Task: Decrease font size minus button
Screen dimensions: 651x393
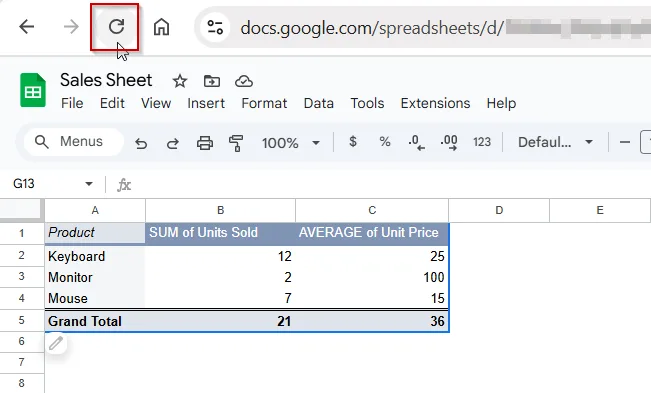Action: point(624,142)
